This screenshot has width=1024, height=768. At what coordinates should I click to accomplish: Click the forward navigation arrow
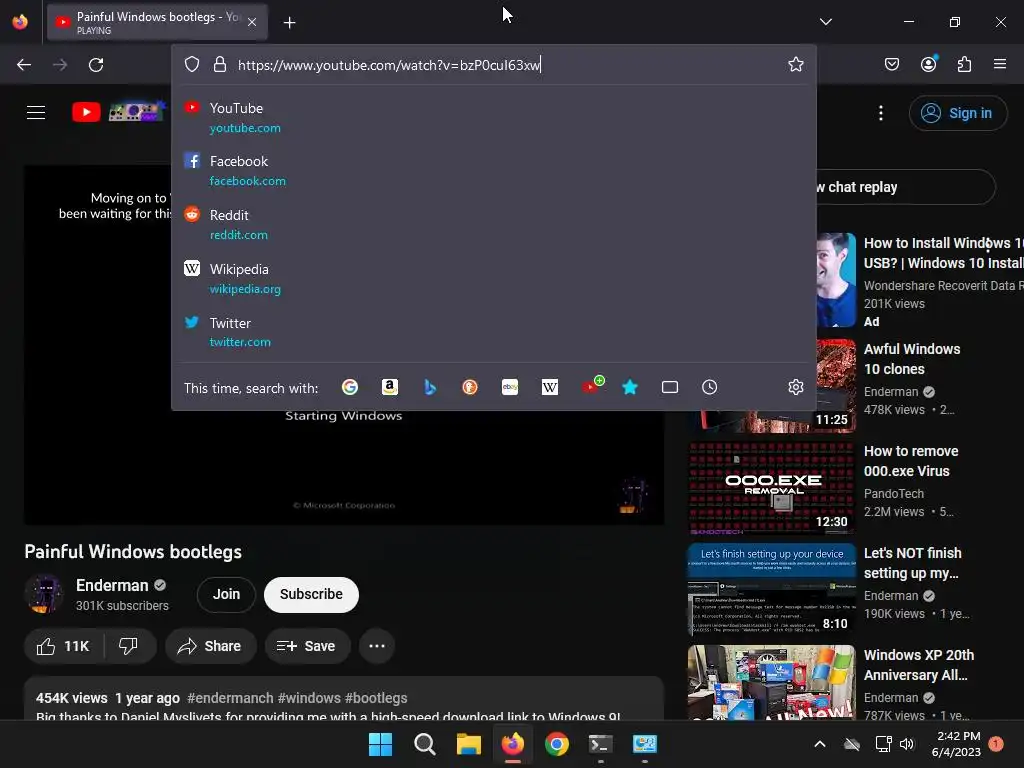click(60, 65)
